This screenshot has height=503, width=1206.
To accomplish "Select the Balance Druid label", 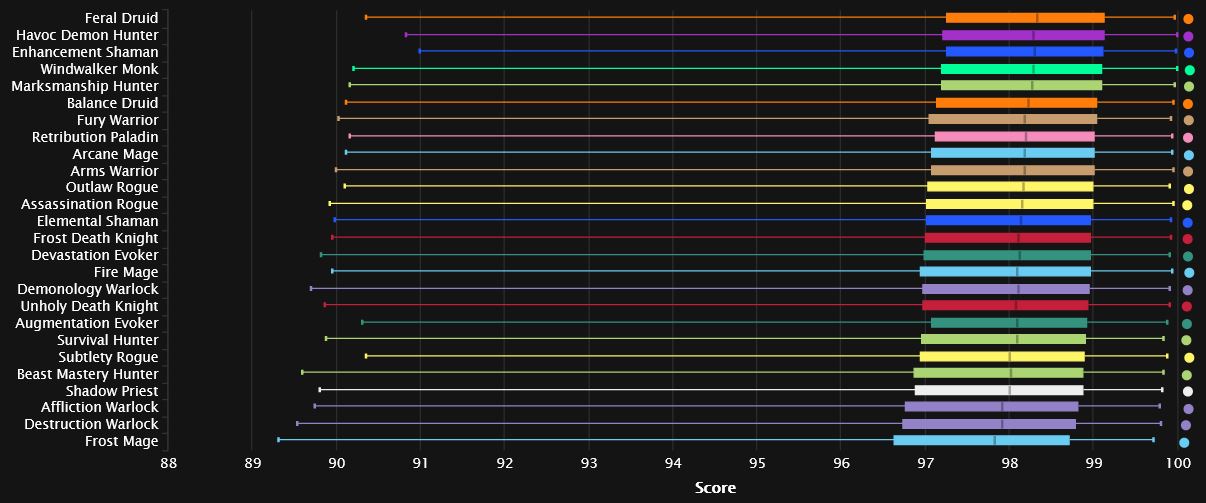I will (112, 103).
